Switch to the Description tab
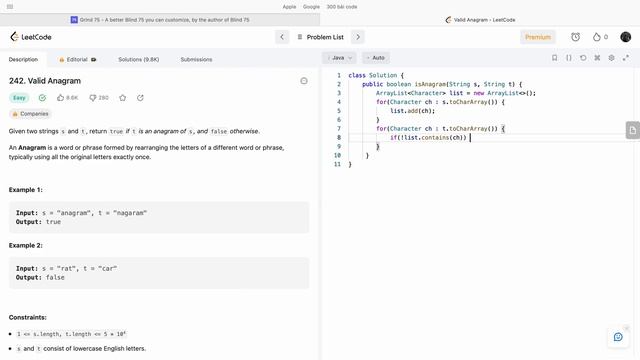The width and height of the screenshot is (640, 360). (23, 60)
